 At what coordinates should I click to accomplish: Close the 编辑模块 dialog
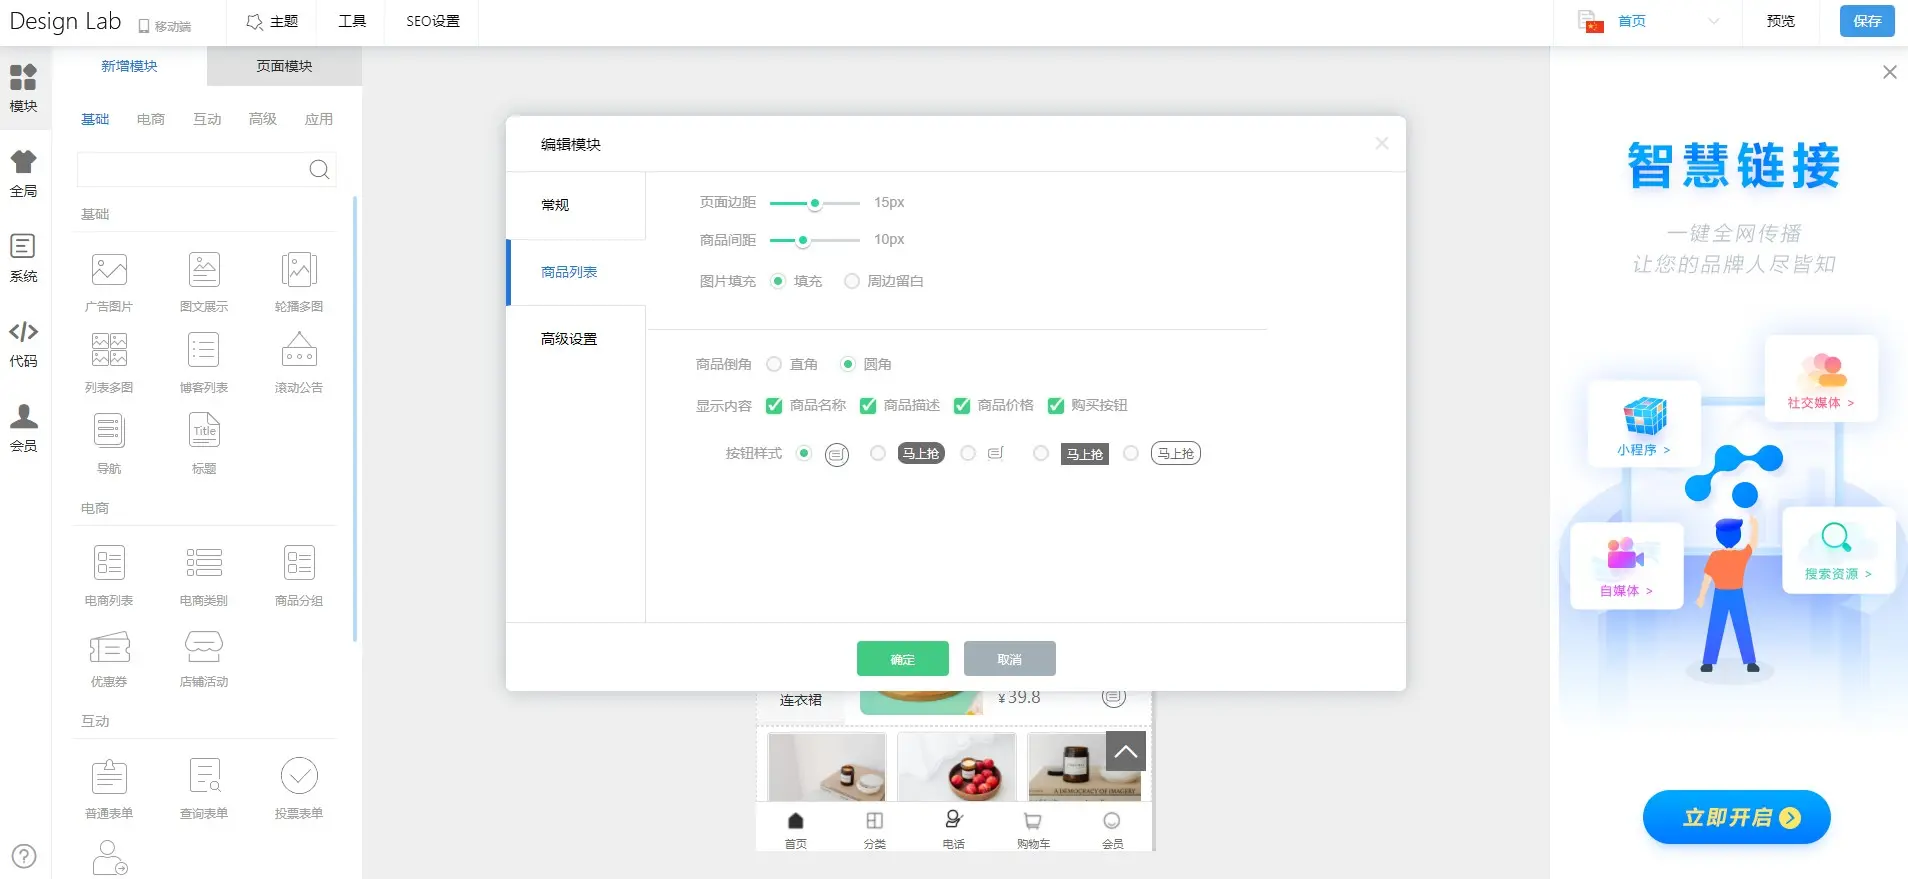pos(1382,143)
